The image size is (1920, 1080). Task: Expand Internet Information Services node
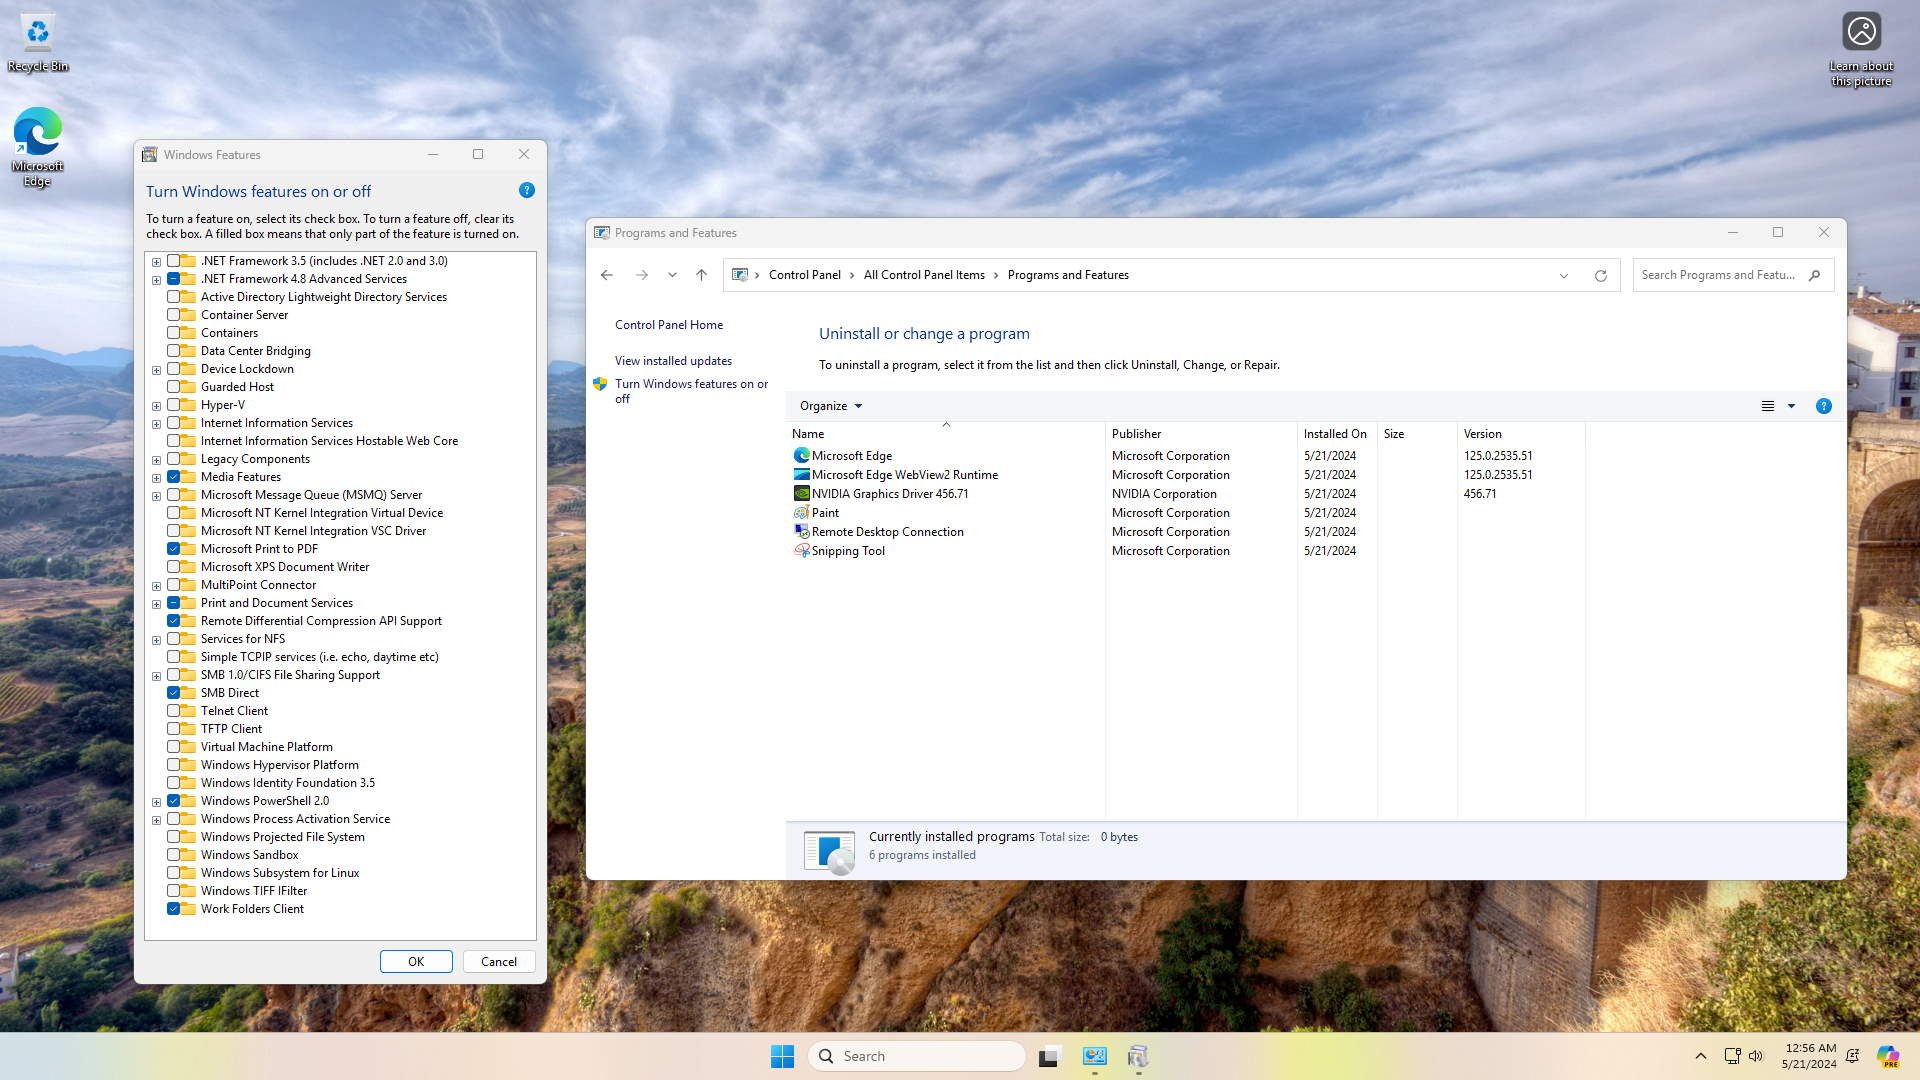156,424
